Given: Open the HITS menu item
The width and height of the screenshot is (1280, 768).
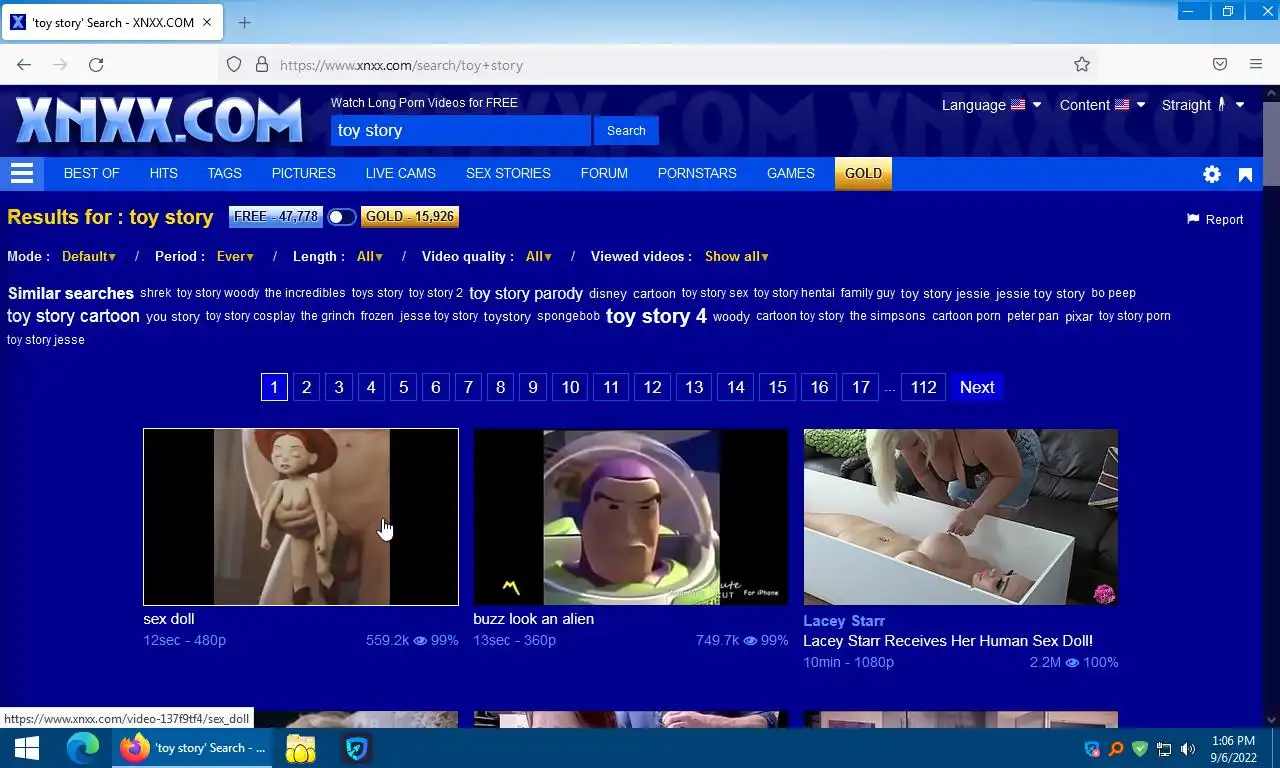Looking at the screenshot, I should 163,174.
